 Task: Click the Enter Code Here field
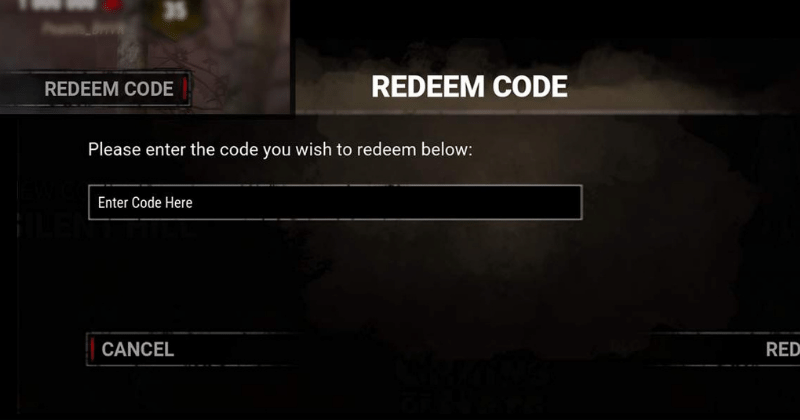[x=335, y=203]
